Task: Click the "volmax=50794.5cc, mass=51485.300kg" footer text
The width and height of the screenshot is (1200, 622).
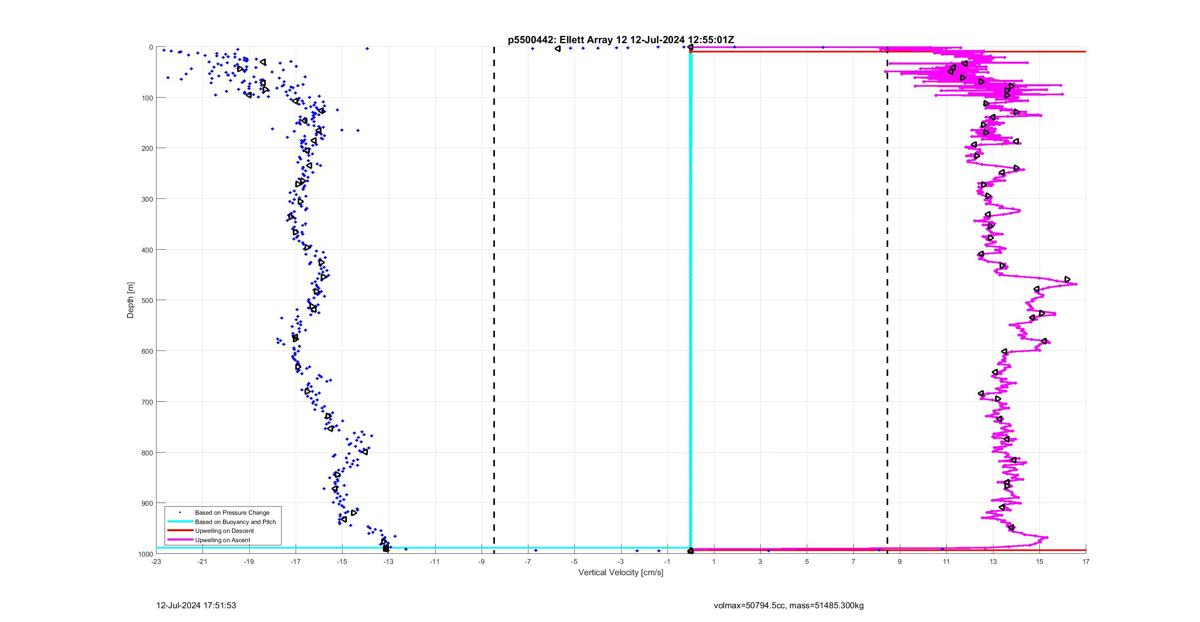Action: click(x=789, y=605)
